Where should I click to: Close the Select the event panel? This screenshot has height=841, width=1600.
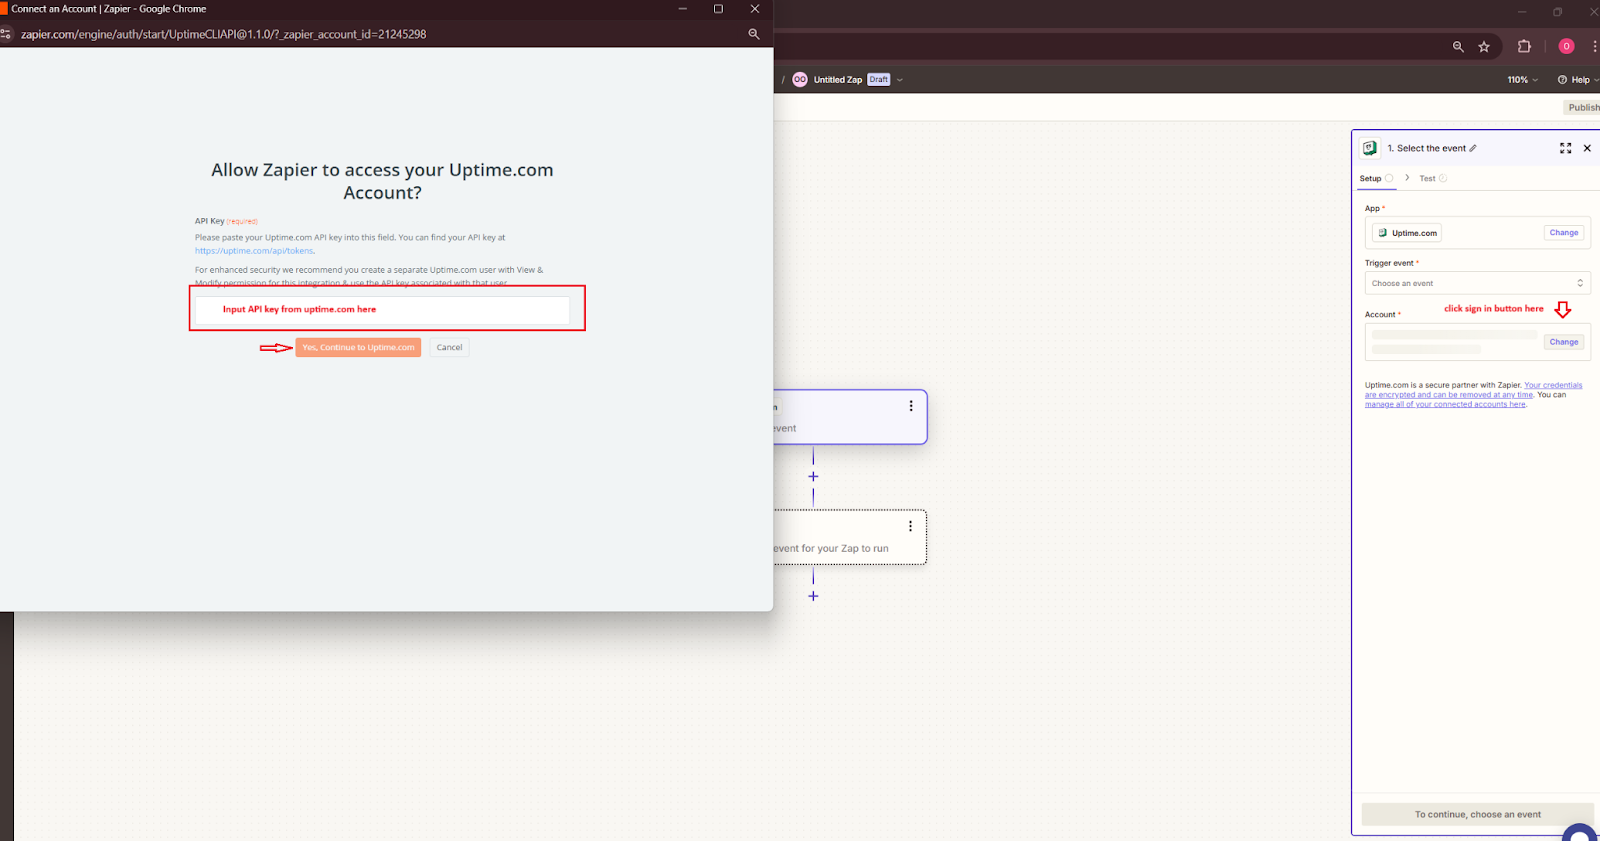click(1587, 148)
